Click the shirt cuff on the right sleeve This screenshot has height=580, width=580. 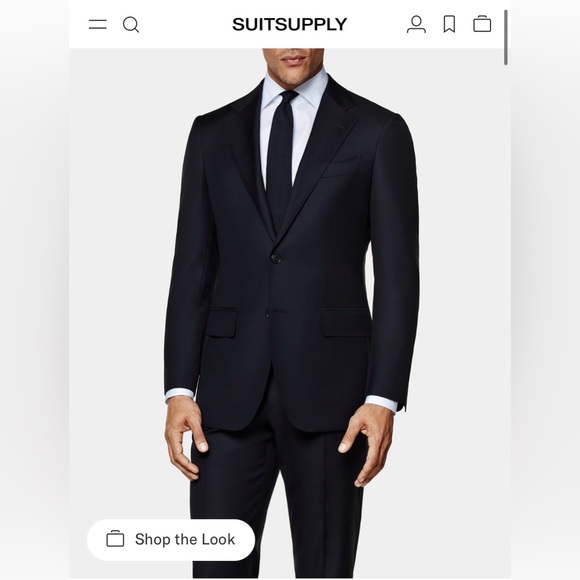381,404
